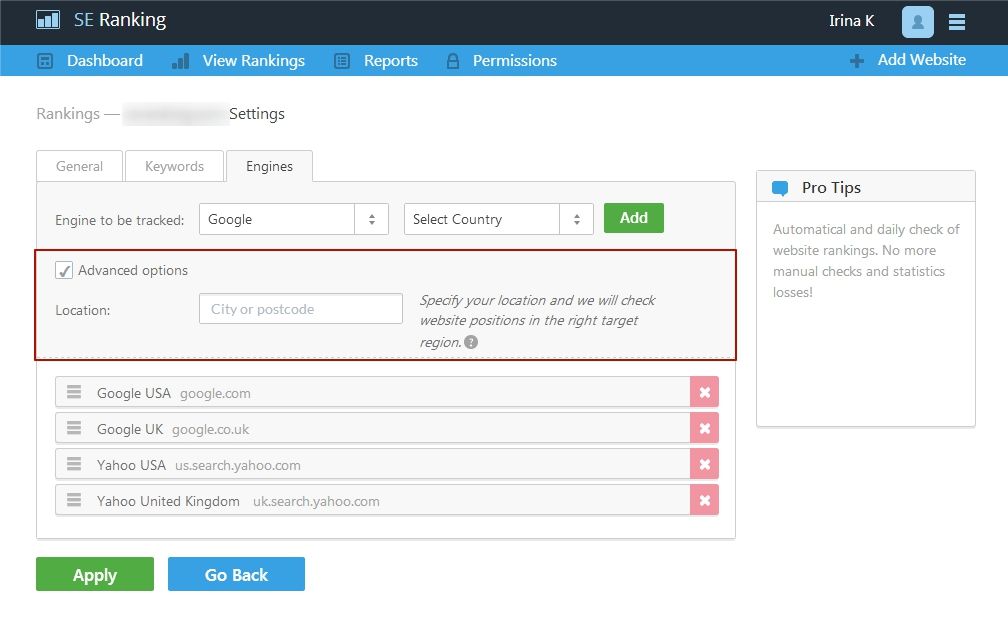Grab the Google USA reorder handle
The height and width of the screenshot is (628, 1008).
[x=74, y=392]
